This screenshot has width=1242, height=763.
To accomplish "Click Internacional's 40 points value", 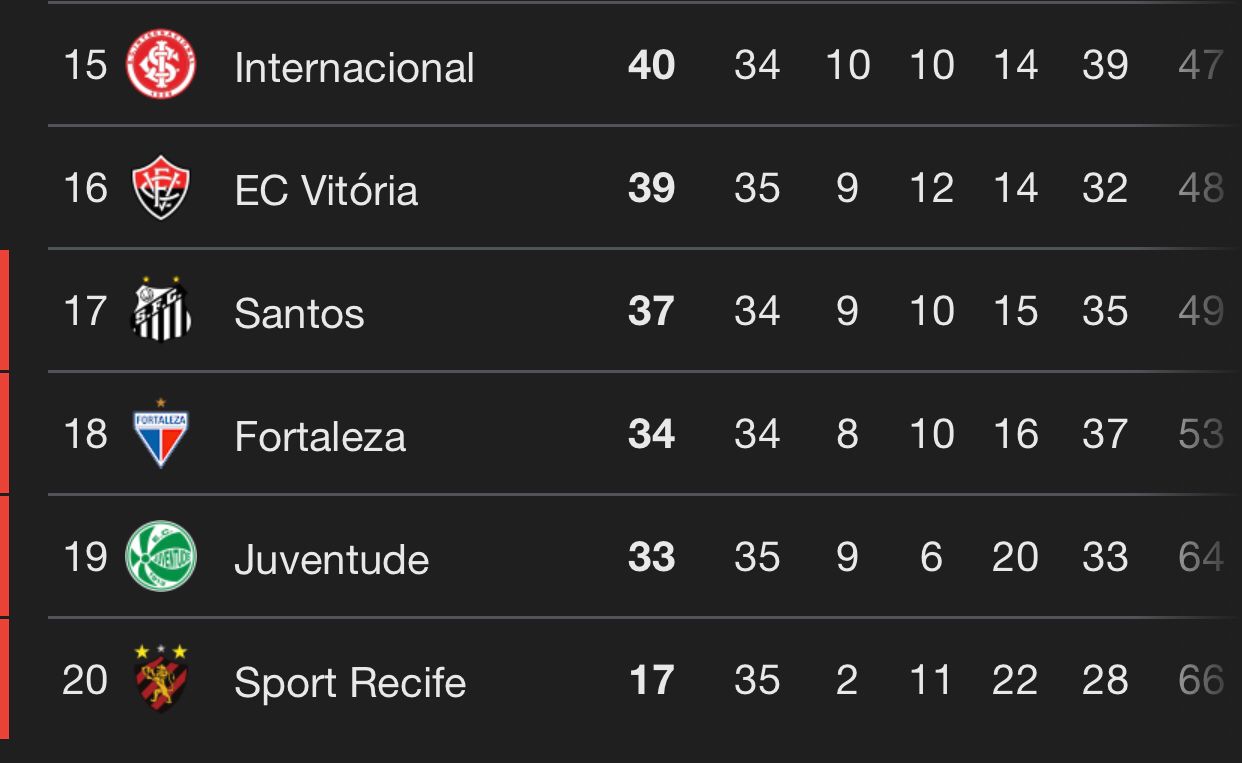I will 651,66.
